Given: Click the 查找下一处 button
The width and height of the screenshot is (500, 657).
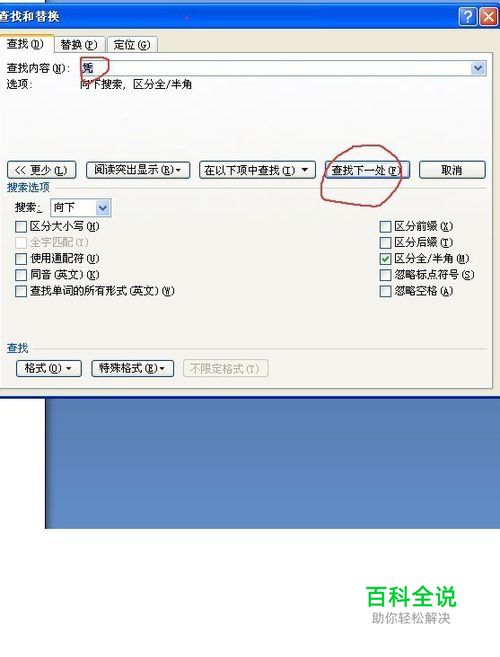Looking at the screenshot, I should click(367, 170).
